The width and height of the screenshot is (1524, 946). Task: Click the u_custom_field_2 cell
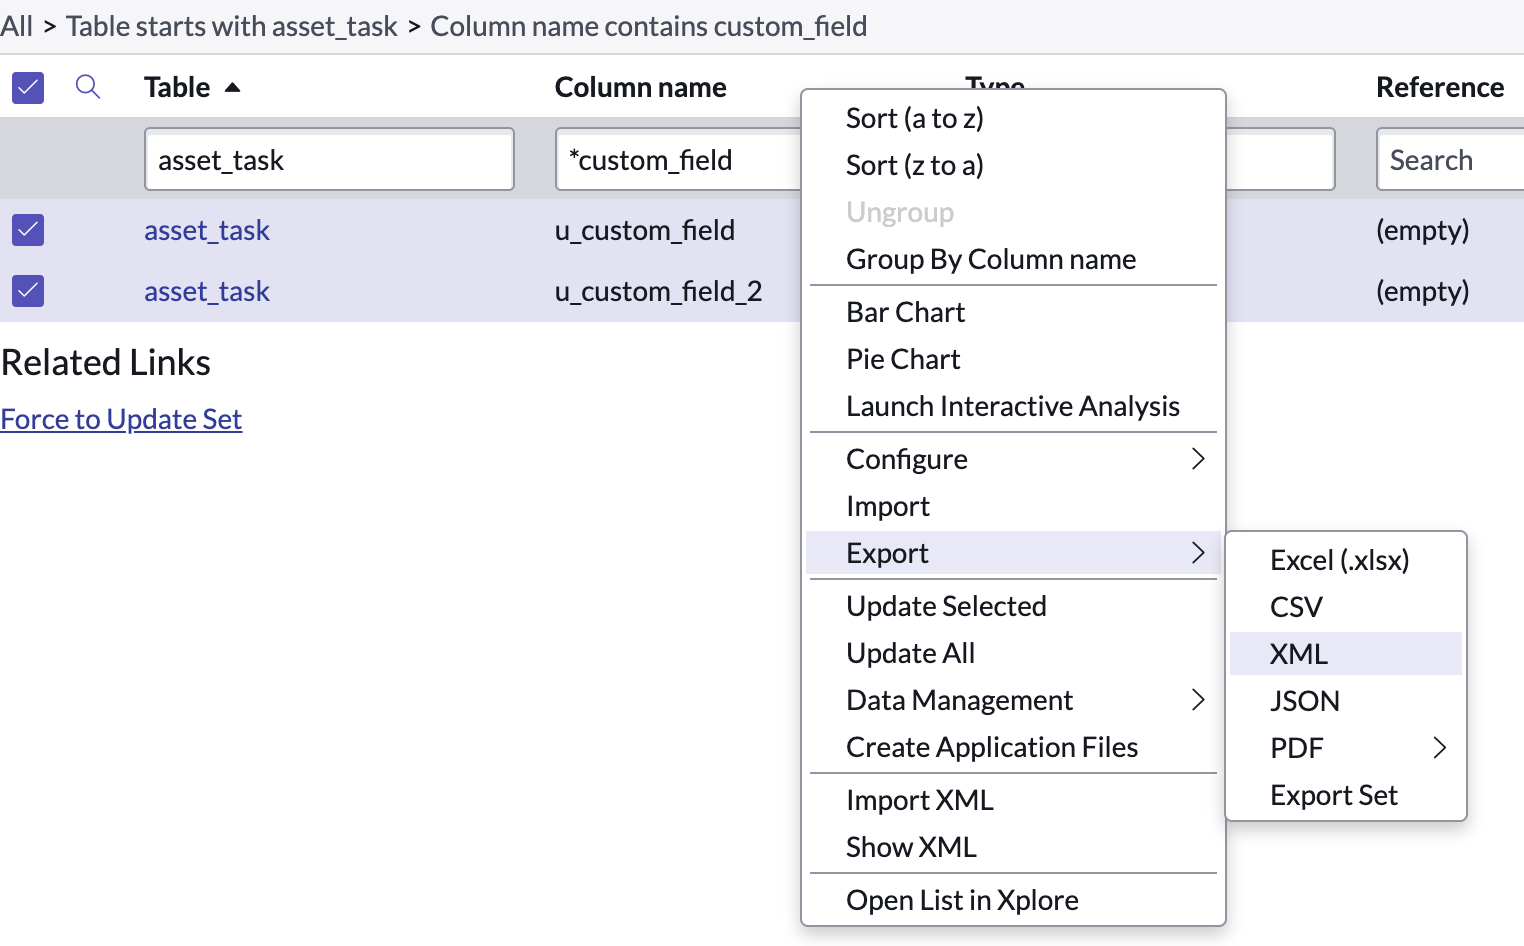click(x=659, y=291)
